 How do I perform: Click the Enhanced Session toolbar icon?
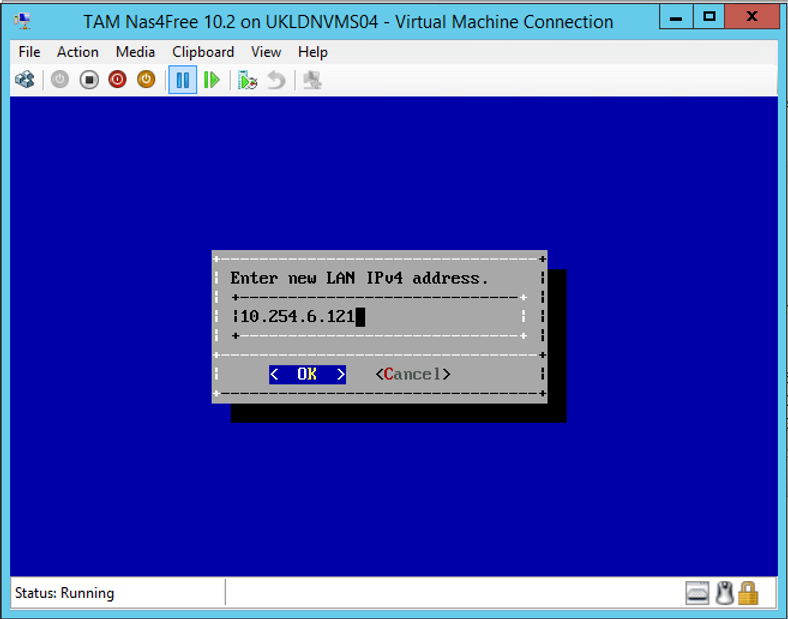coord(313,79)
